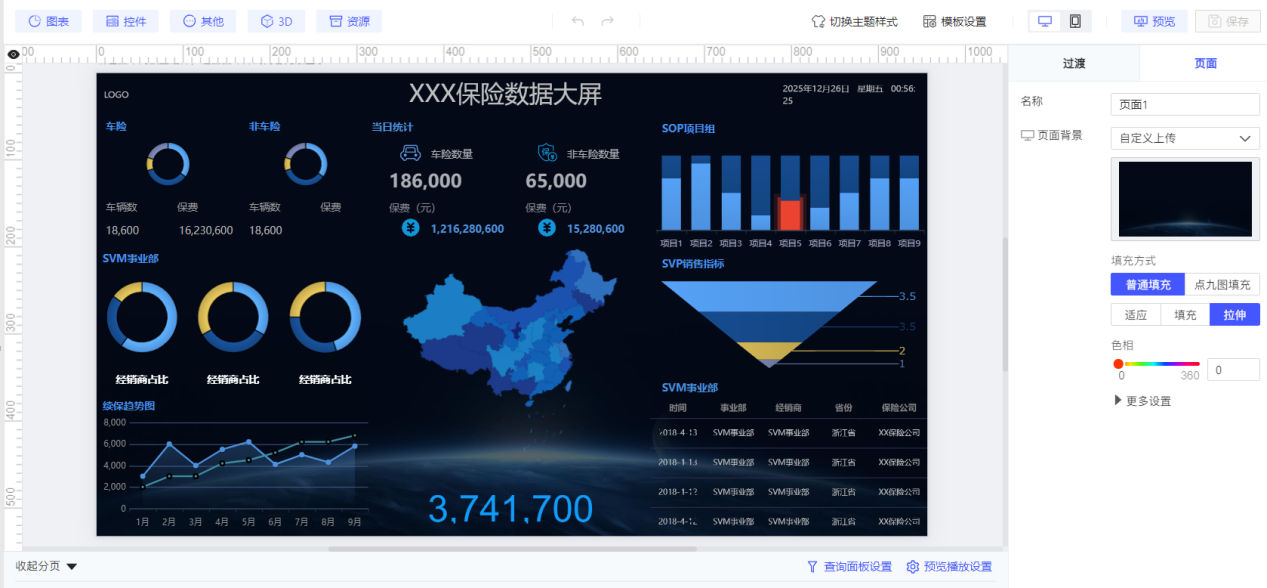This screenshot has width=1267, height=588.
Task: Select the China map component
Action: 510,330
